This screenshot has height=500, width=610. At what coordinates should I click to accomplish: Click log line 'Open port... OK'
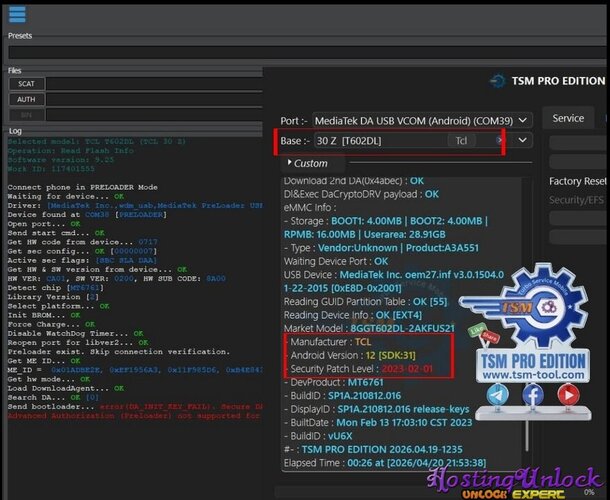pos(44,224)
